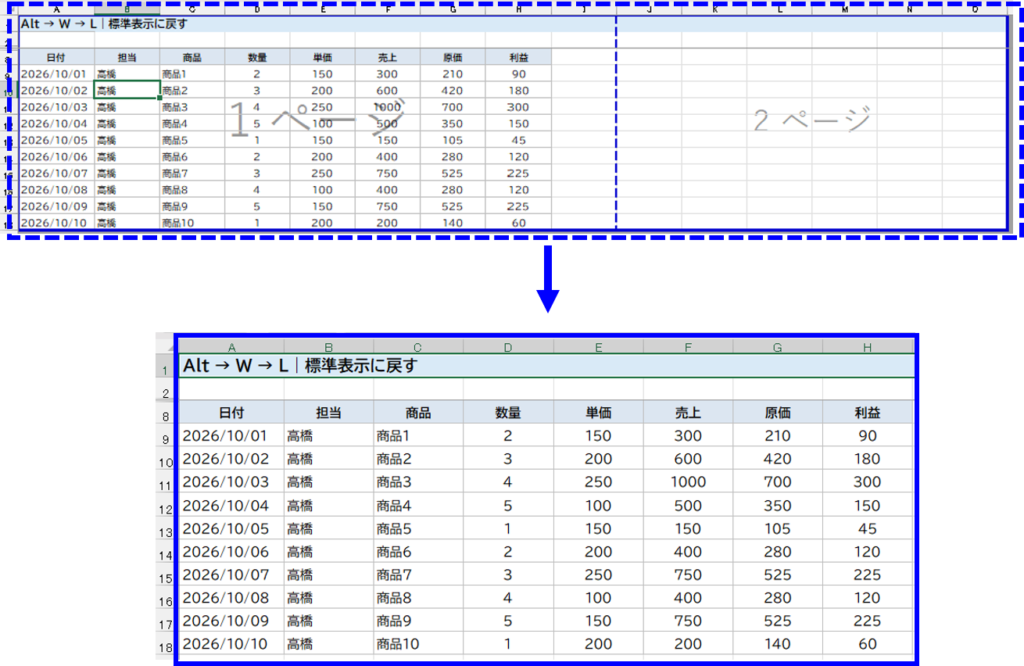1024x666 pixels.
Task: Select column G header in normal view
Action: click(x=777, y=347)
